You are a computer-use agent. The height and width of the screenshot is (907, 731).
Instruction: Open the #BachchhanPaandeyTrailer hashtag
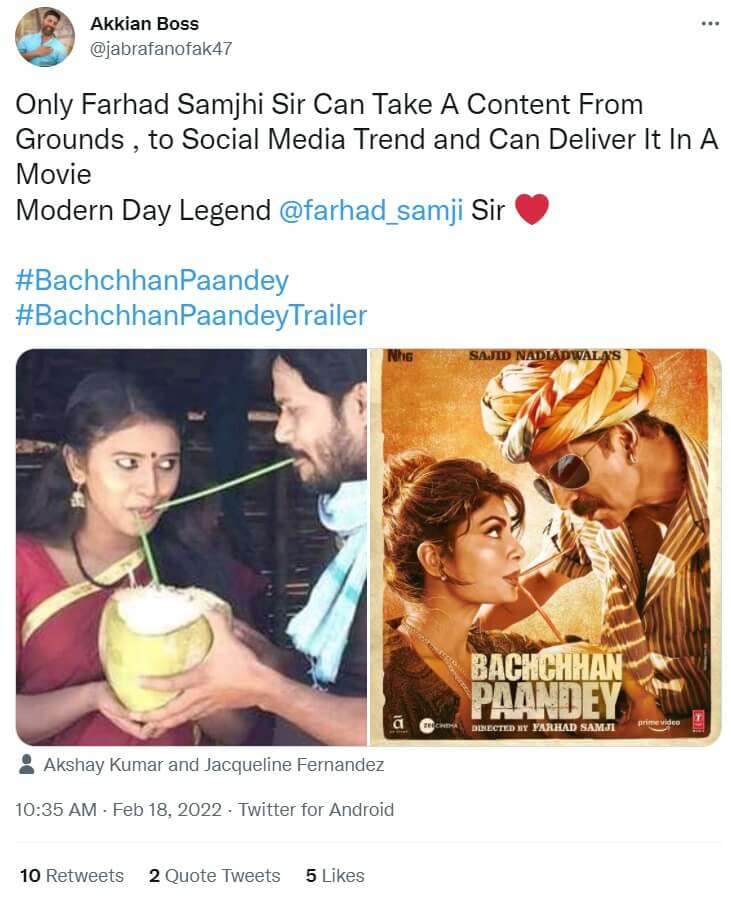click(x=191, y=316)
